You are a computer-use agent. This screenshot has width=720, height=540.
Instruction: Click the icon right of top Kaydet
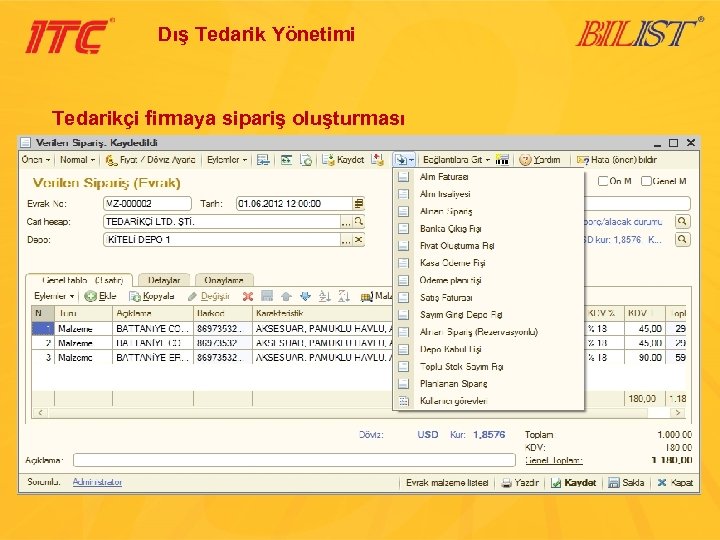point(377,160)
